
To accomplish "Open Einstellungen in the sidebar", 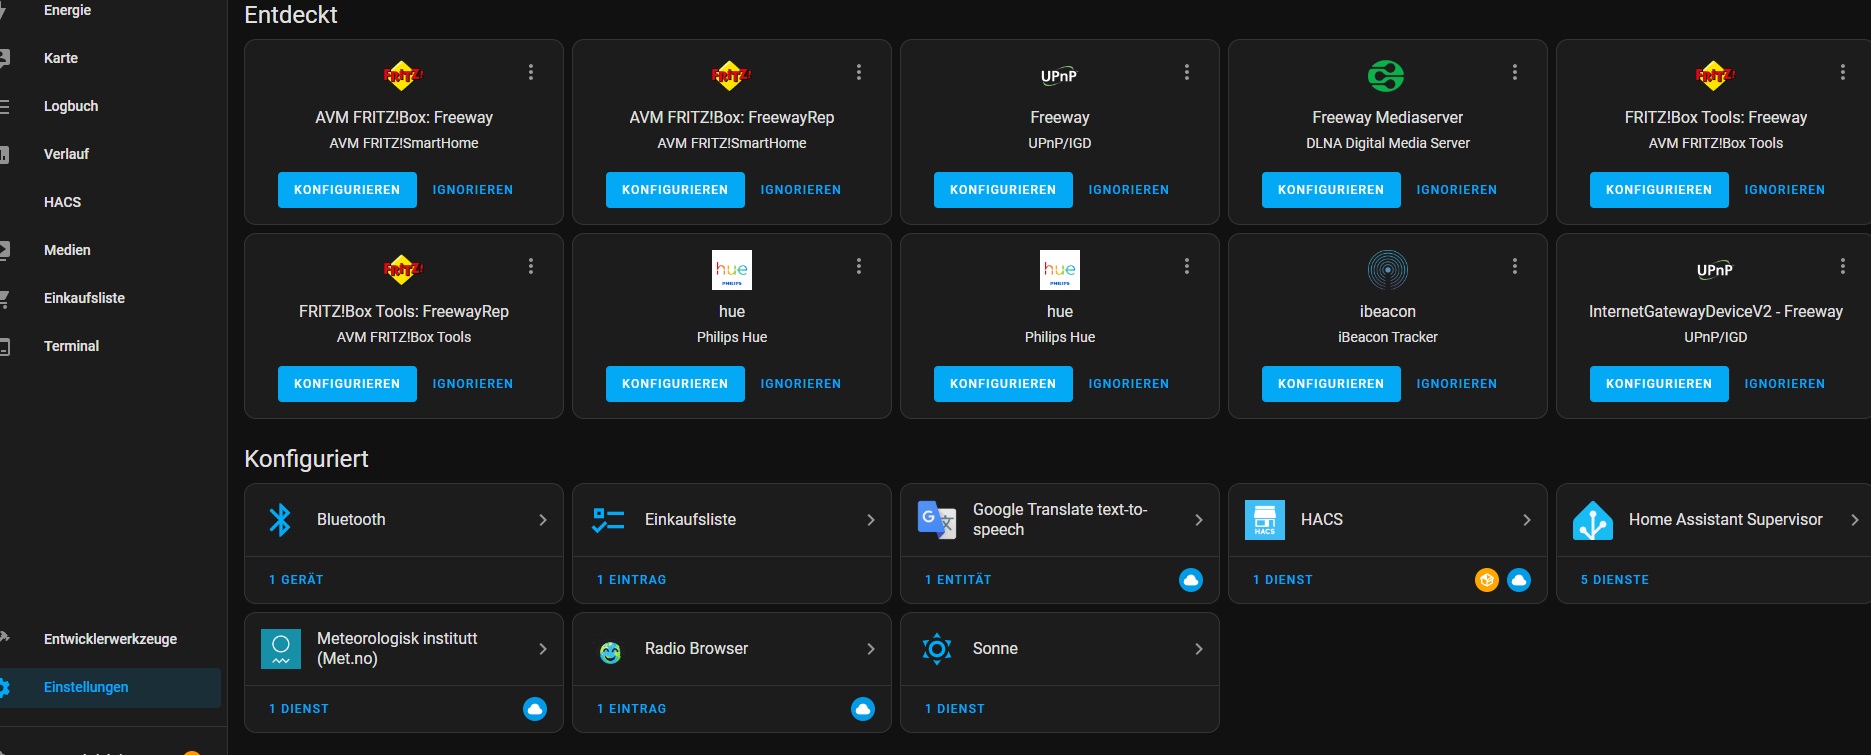I will [x=86, y=687].
